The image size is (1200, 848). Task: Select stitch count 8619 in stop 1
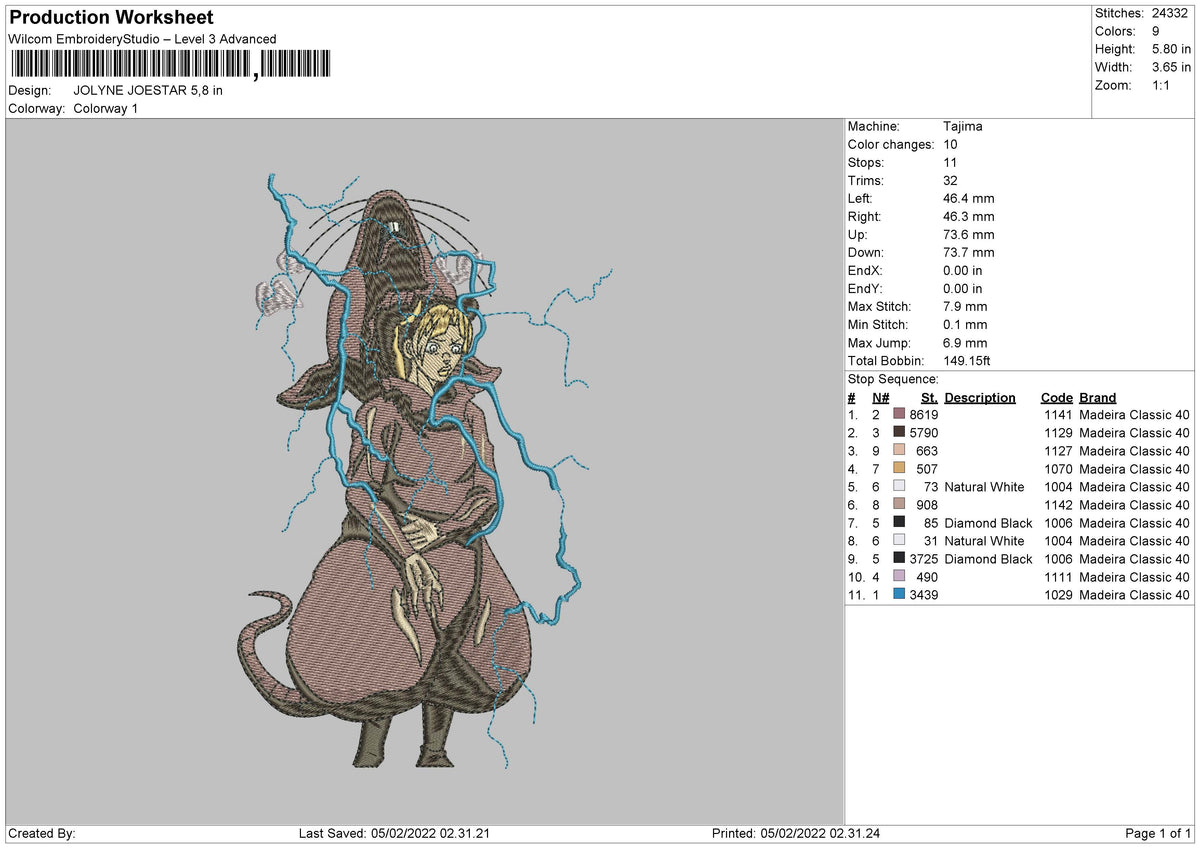(x=923, y=414)
